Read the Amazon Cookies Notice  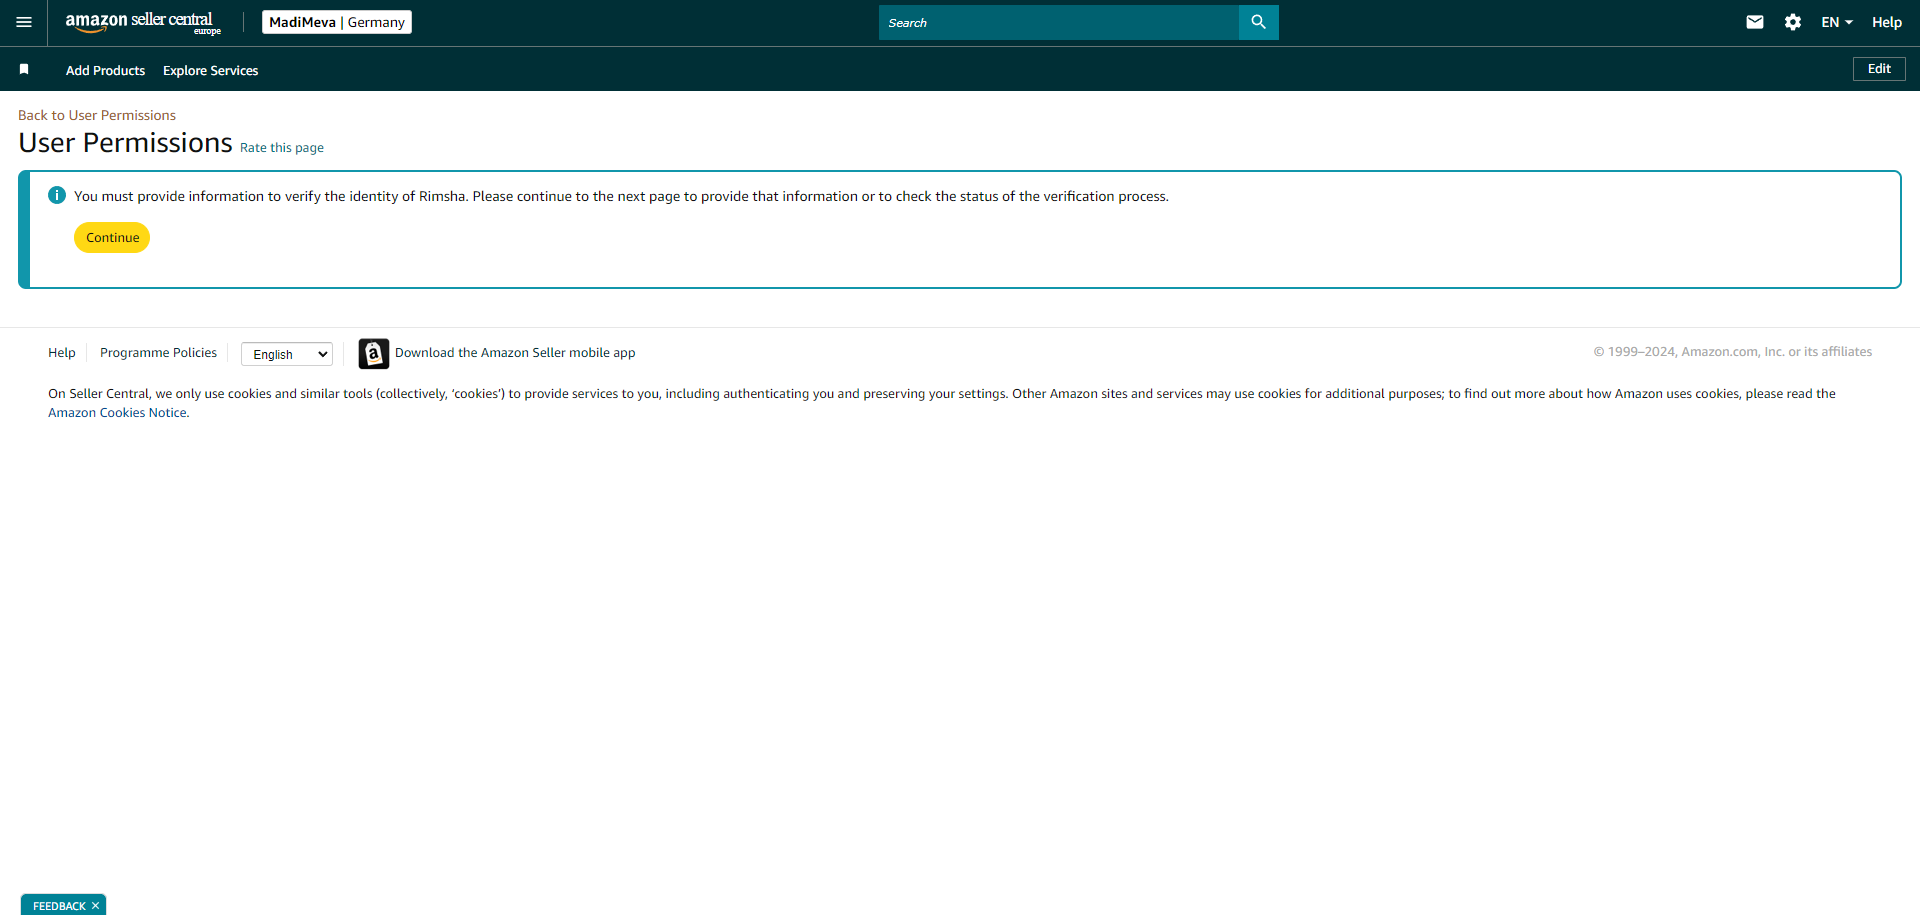[x=117, y=412]
